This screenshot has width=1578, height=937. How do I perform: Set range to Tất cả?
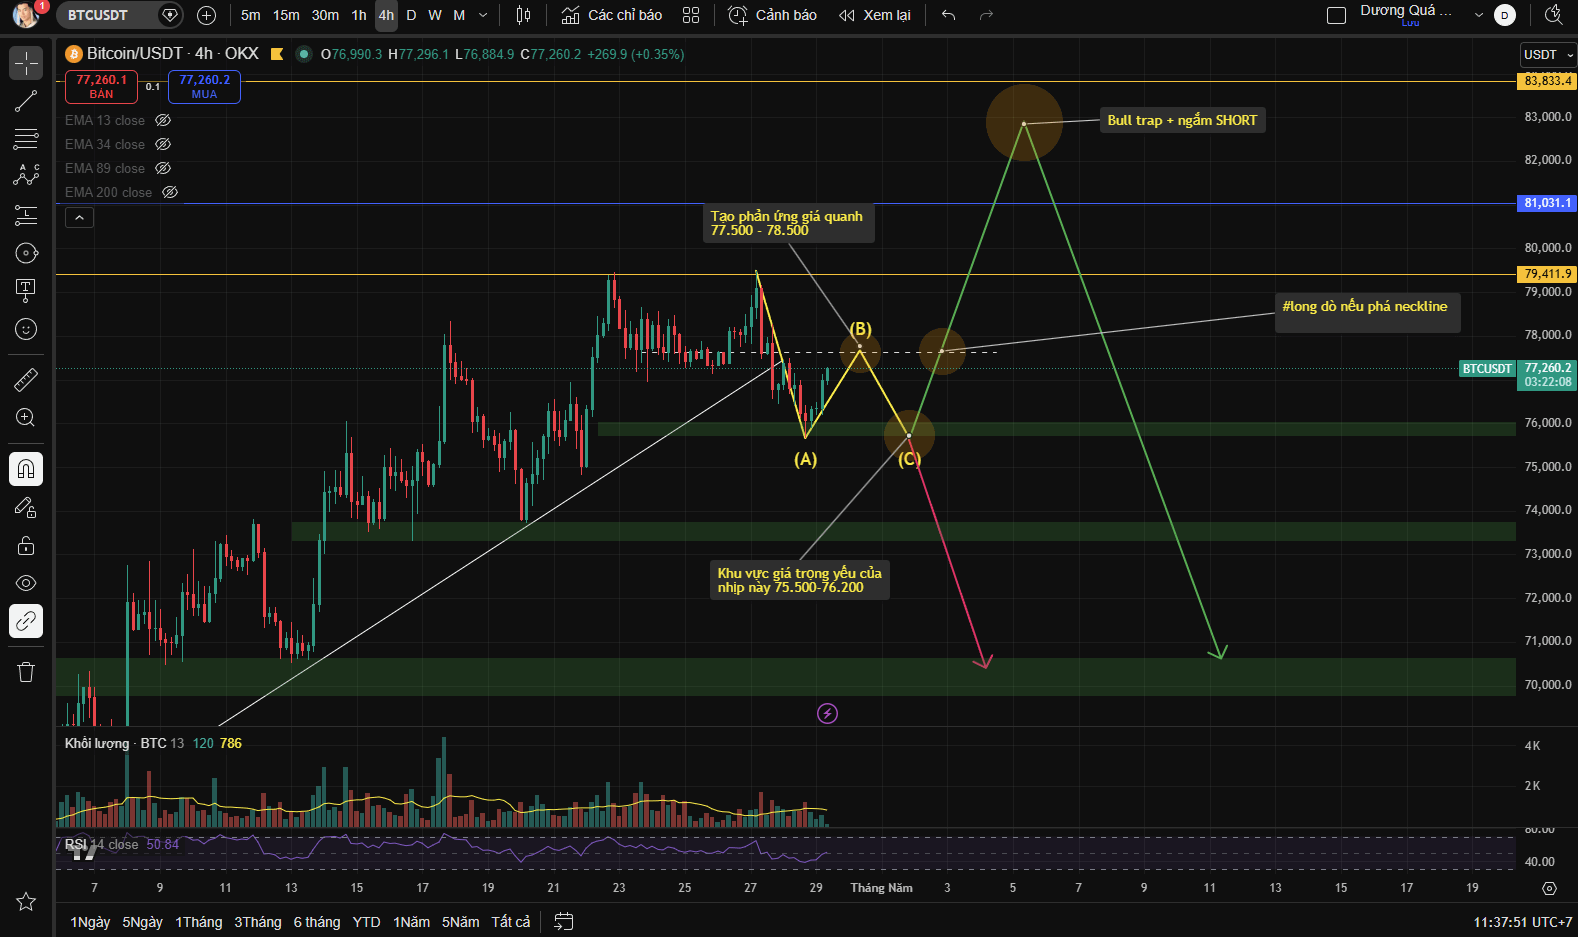coord(511,922)
